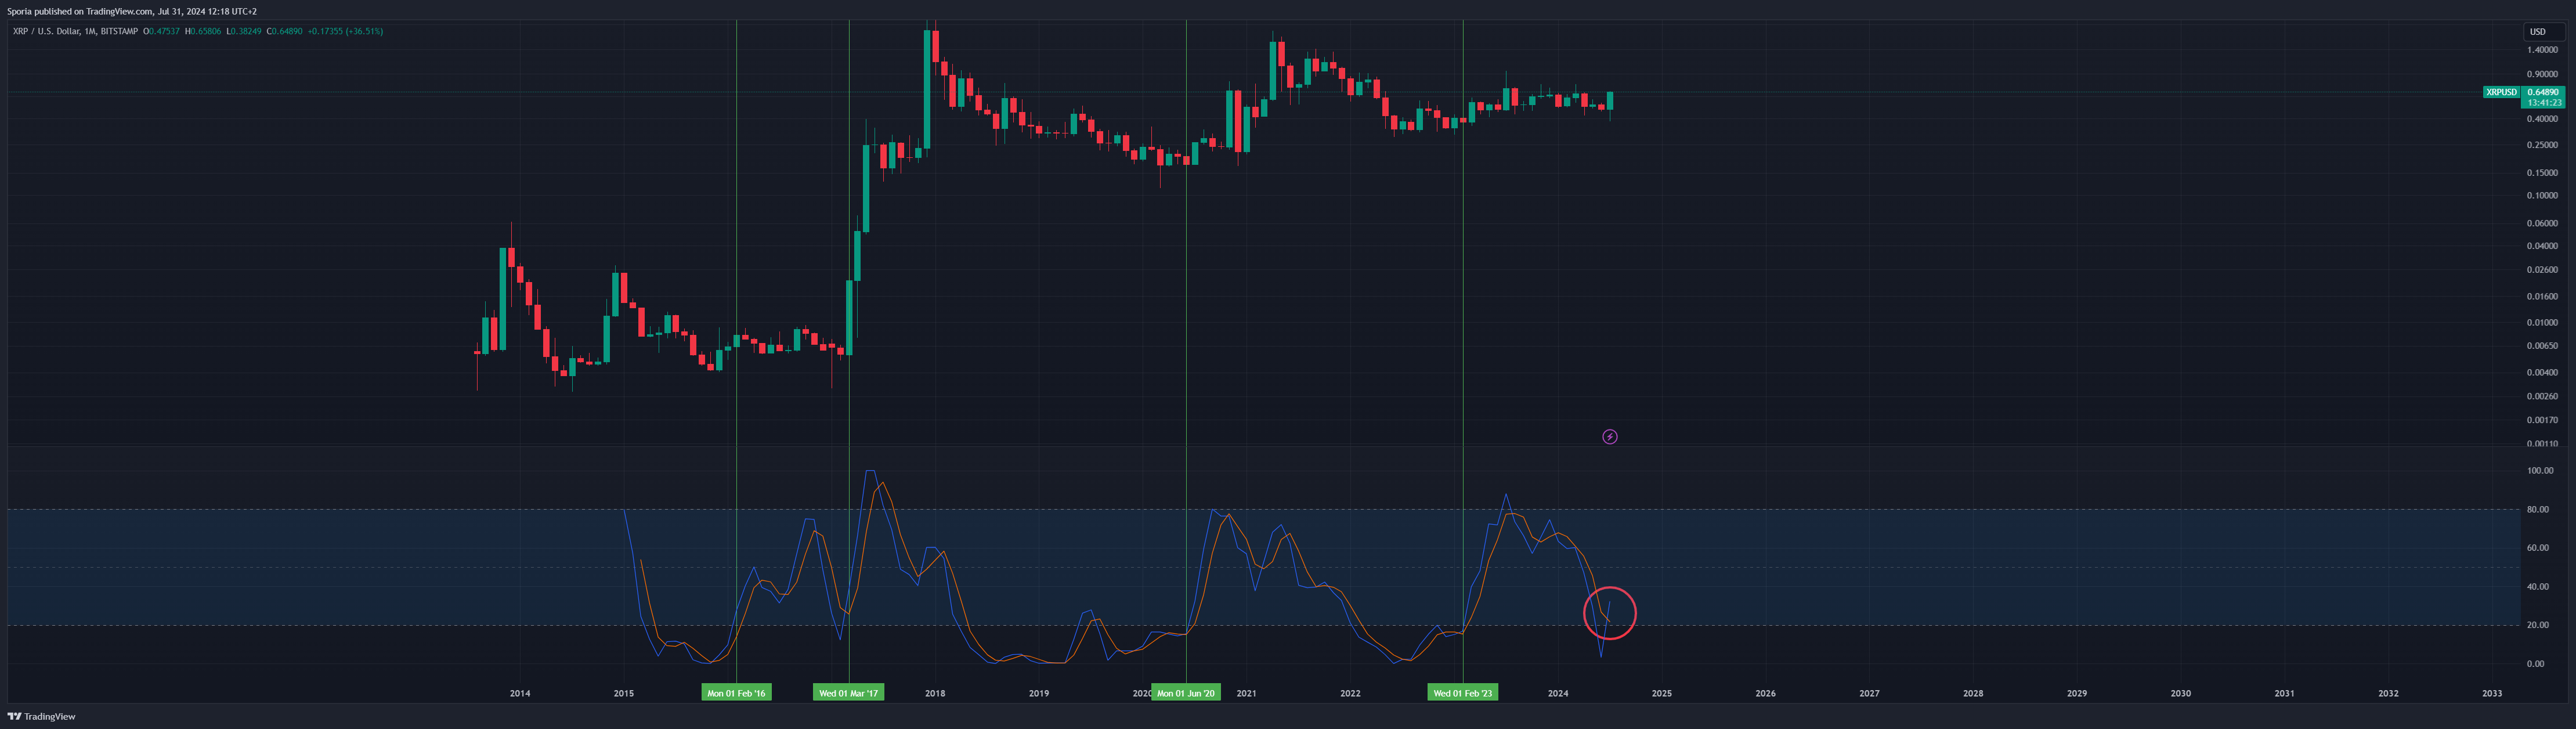The height and width of the screenshot is (729, 2576).
Task: Click the XRPUSD symbol price tag
Action: tap(2501, 92)
